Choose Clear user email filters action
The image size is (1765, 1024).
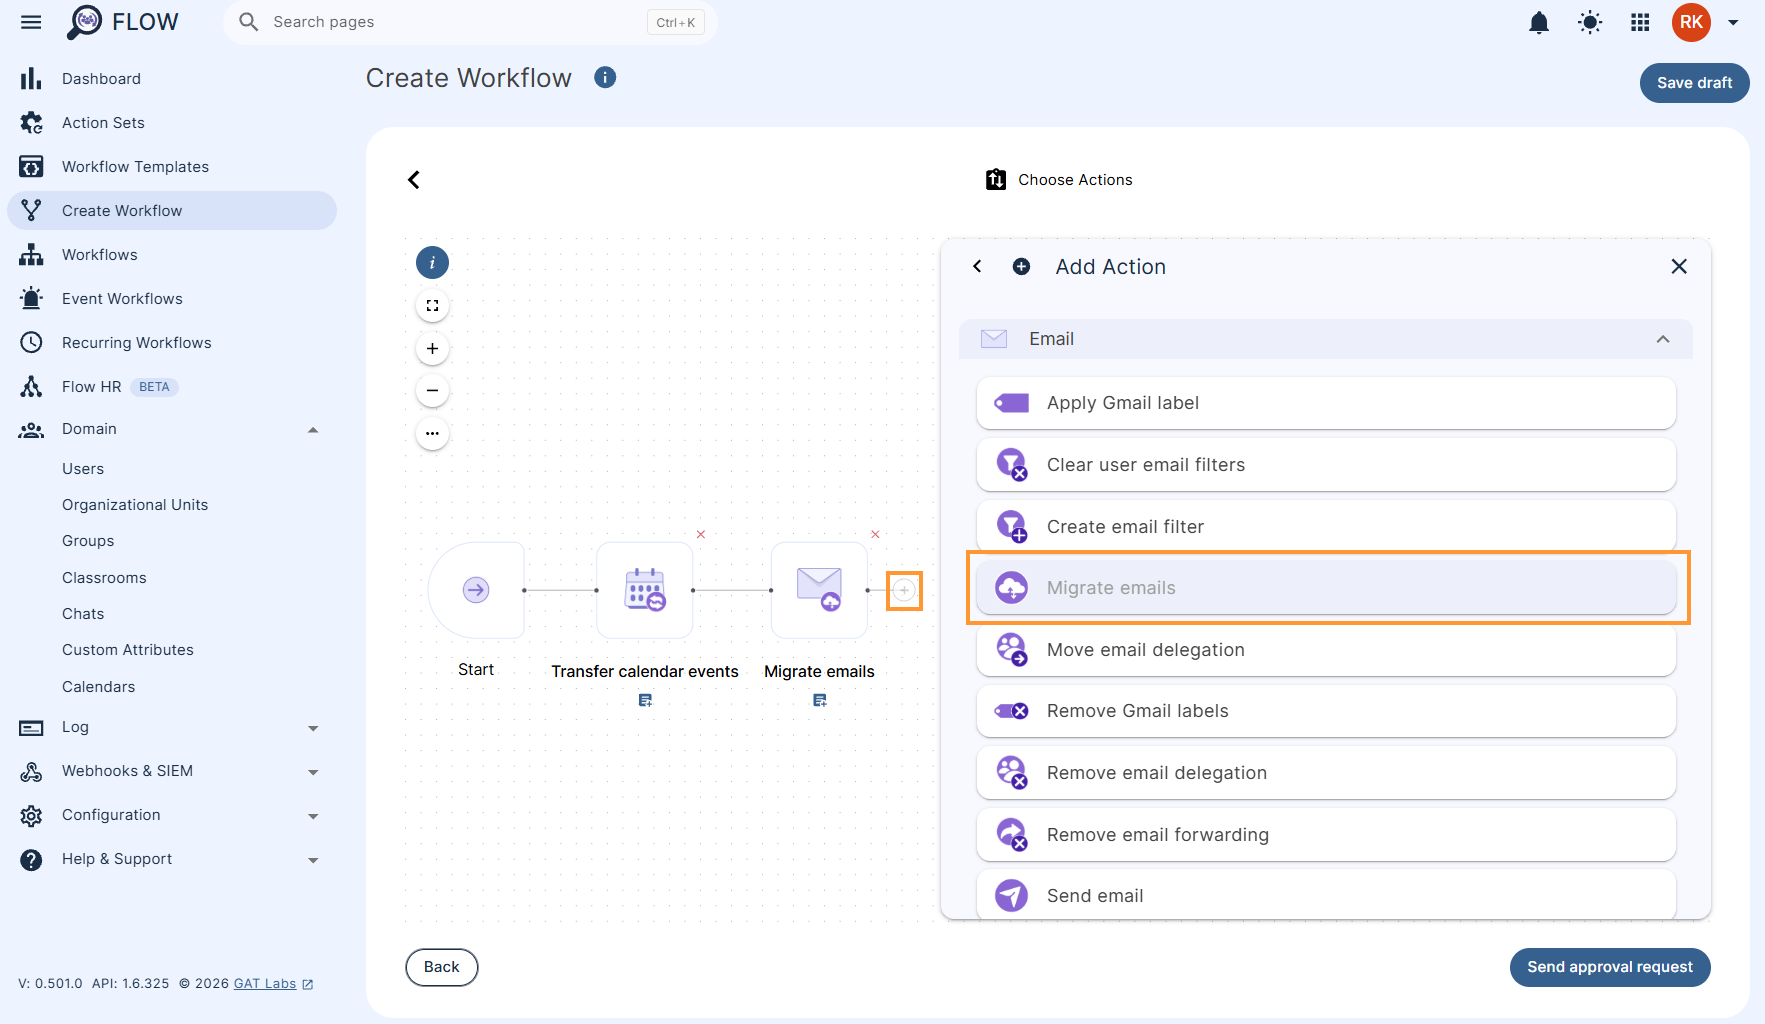pyautogui.click(x=1326, y=465)
